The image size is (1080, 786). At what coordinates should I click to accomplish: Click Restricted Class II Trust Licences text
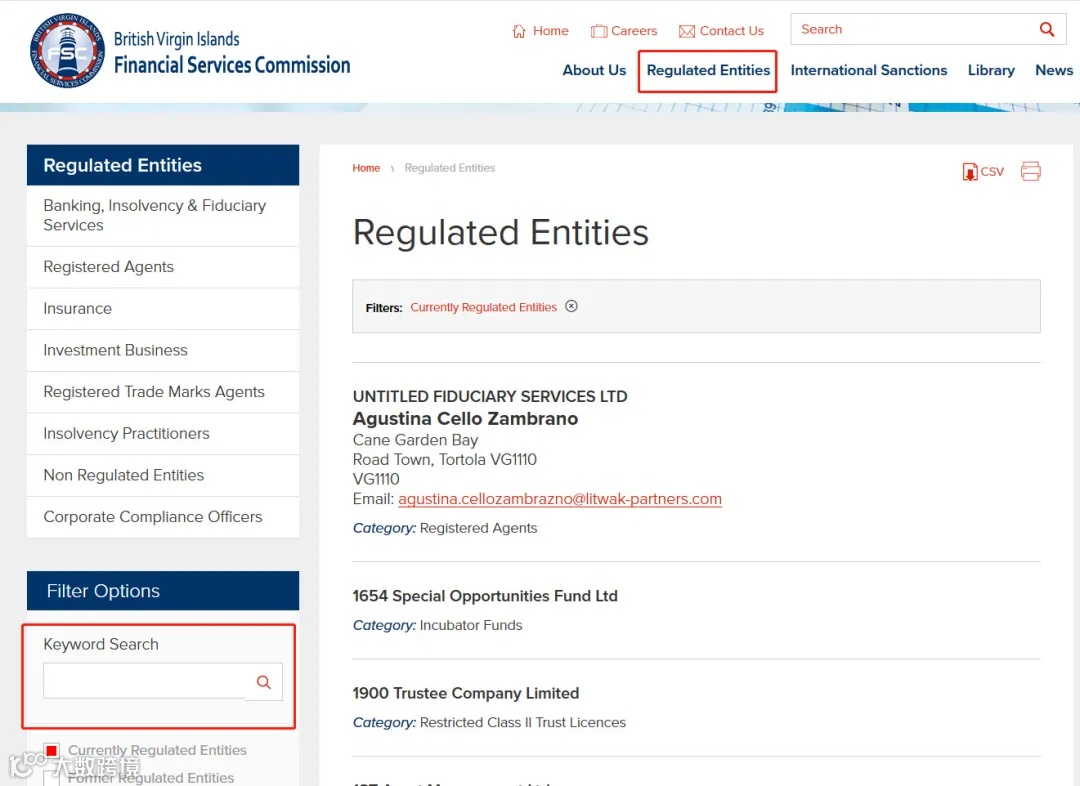click(523, 723)
